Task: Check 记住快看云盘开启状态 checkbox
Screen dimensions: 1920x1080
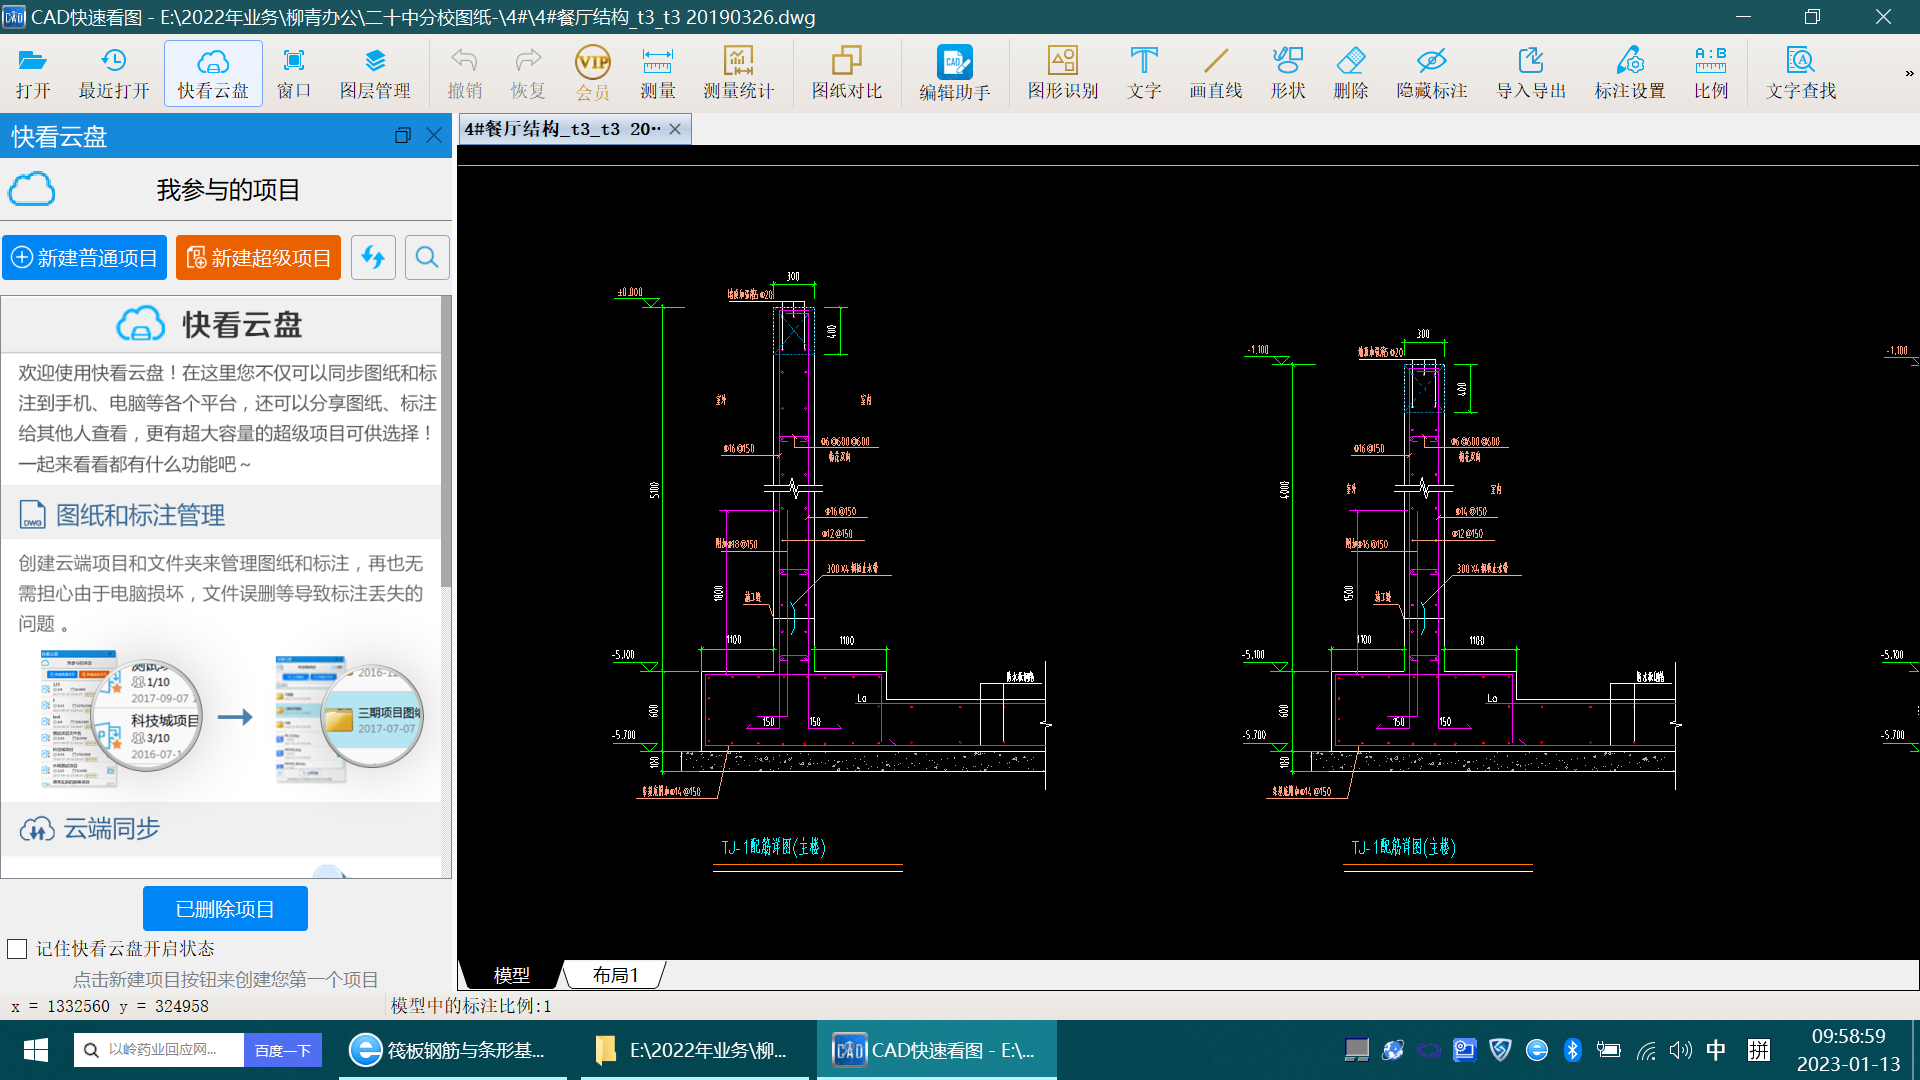Action: click(x=17, y=949)
